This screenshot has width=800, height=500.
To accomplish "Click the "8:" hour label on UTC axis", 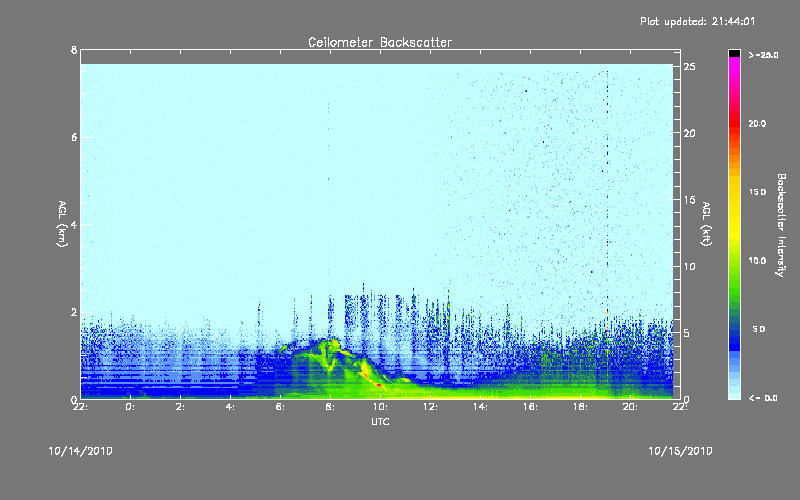I will coord(330,407).
